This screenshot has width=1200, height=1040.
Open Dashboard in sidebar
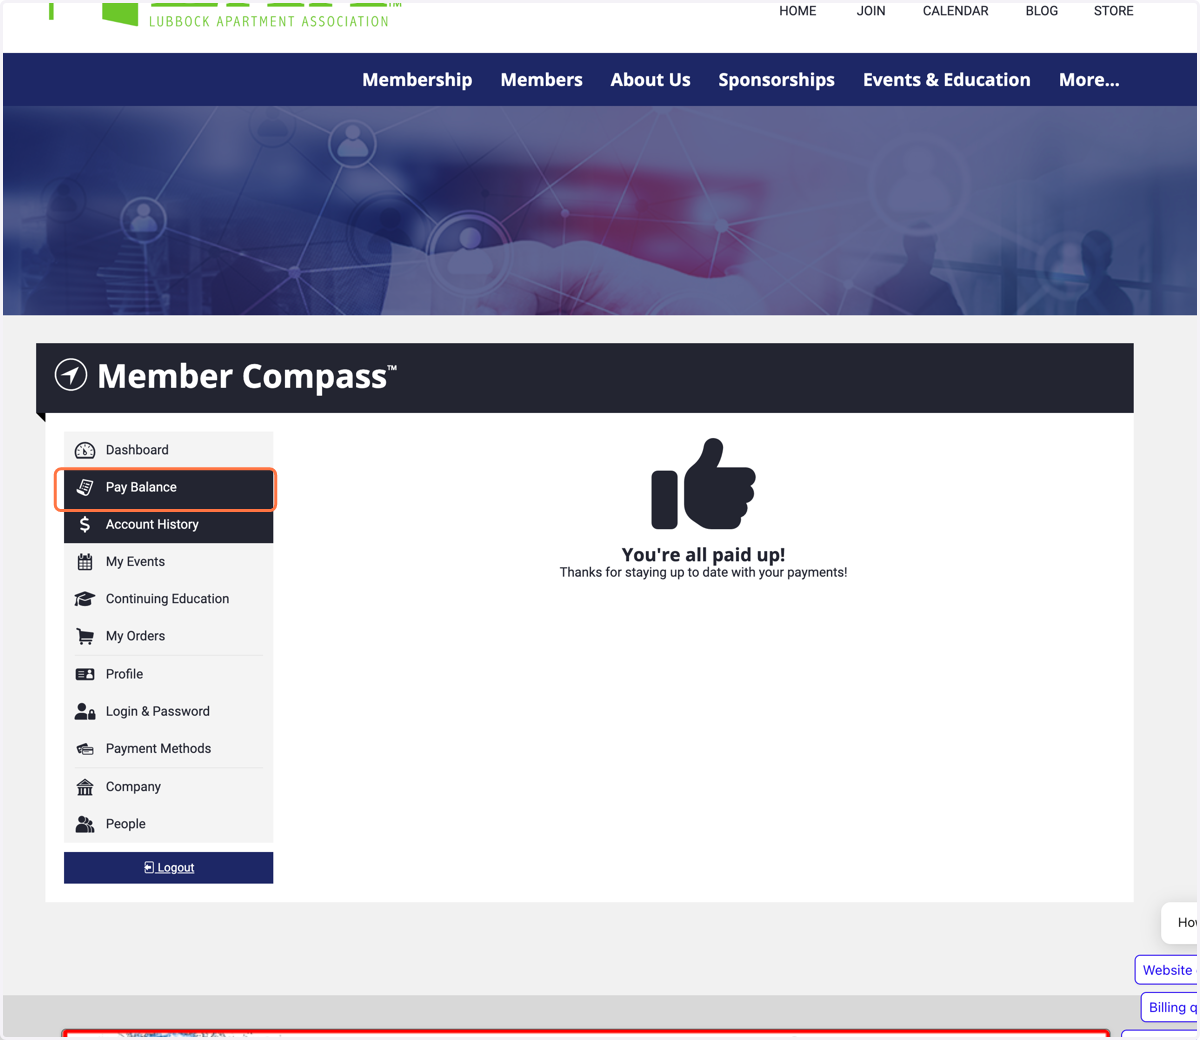pyautogui.click(x=168, y=450)
